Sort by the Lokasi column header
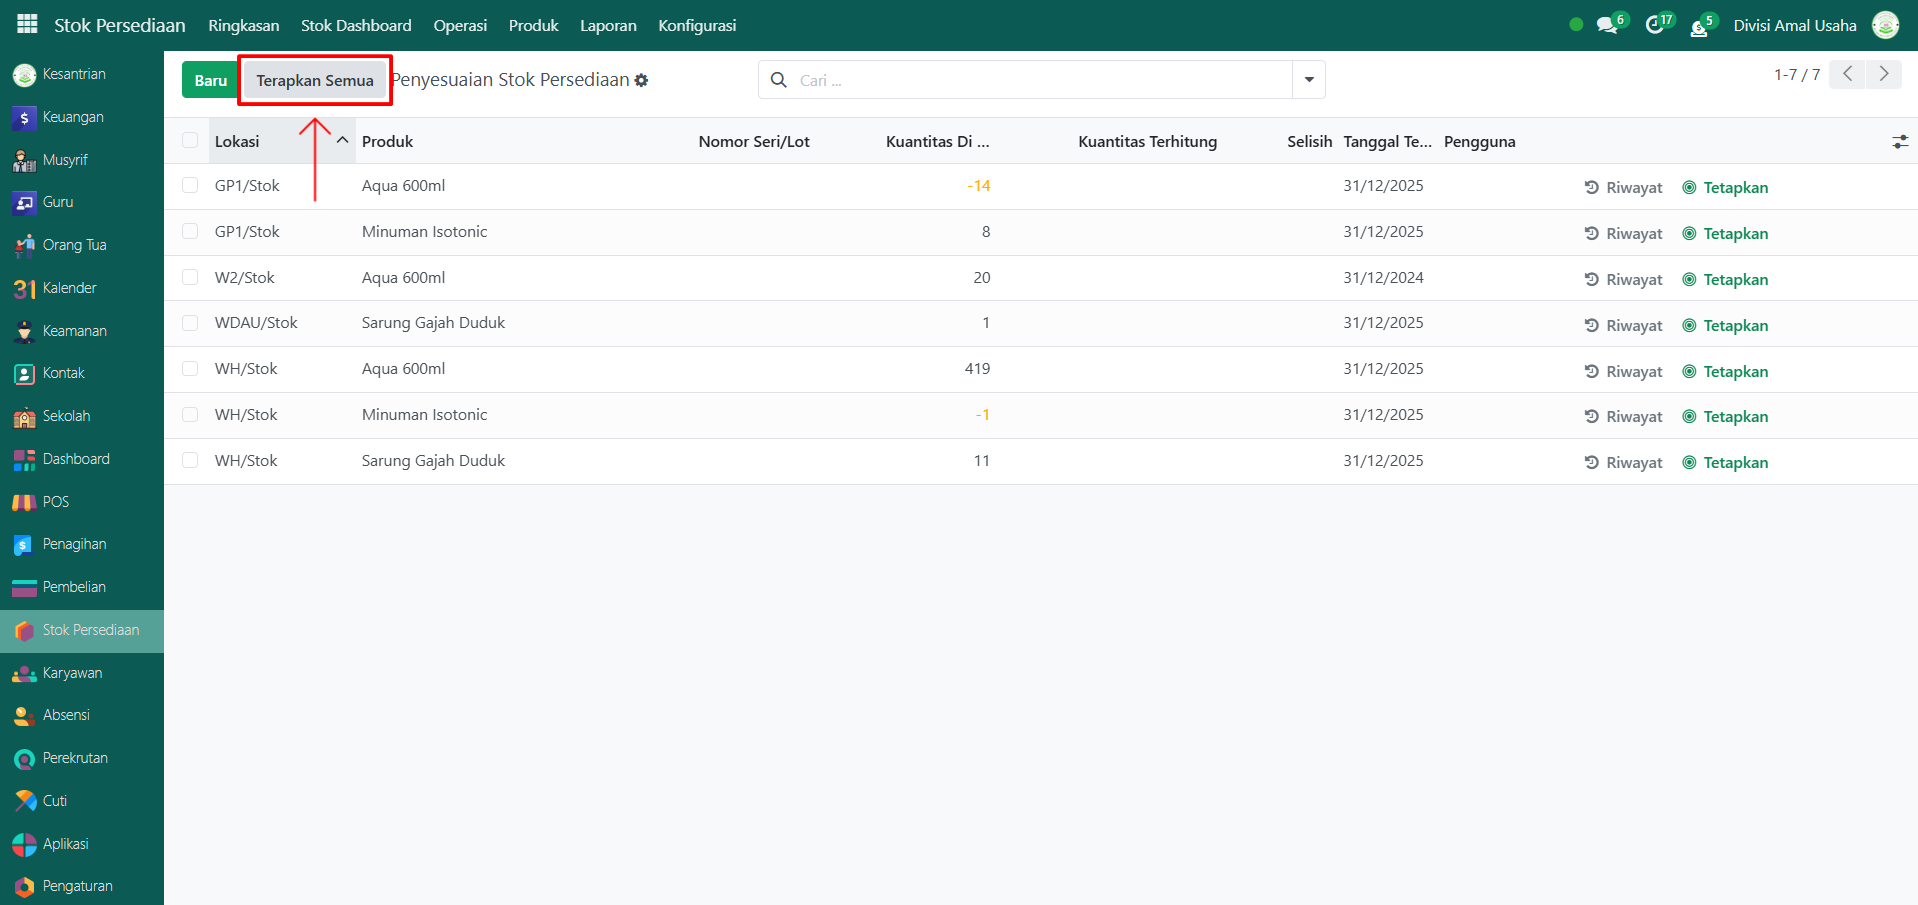Screen dimensions: 1918x905 [237, 142]
